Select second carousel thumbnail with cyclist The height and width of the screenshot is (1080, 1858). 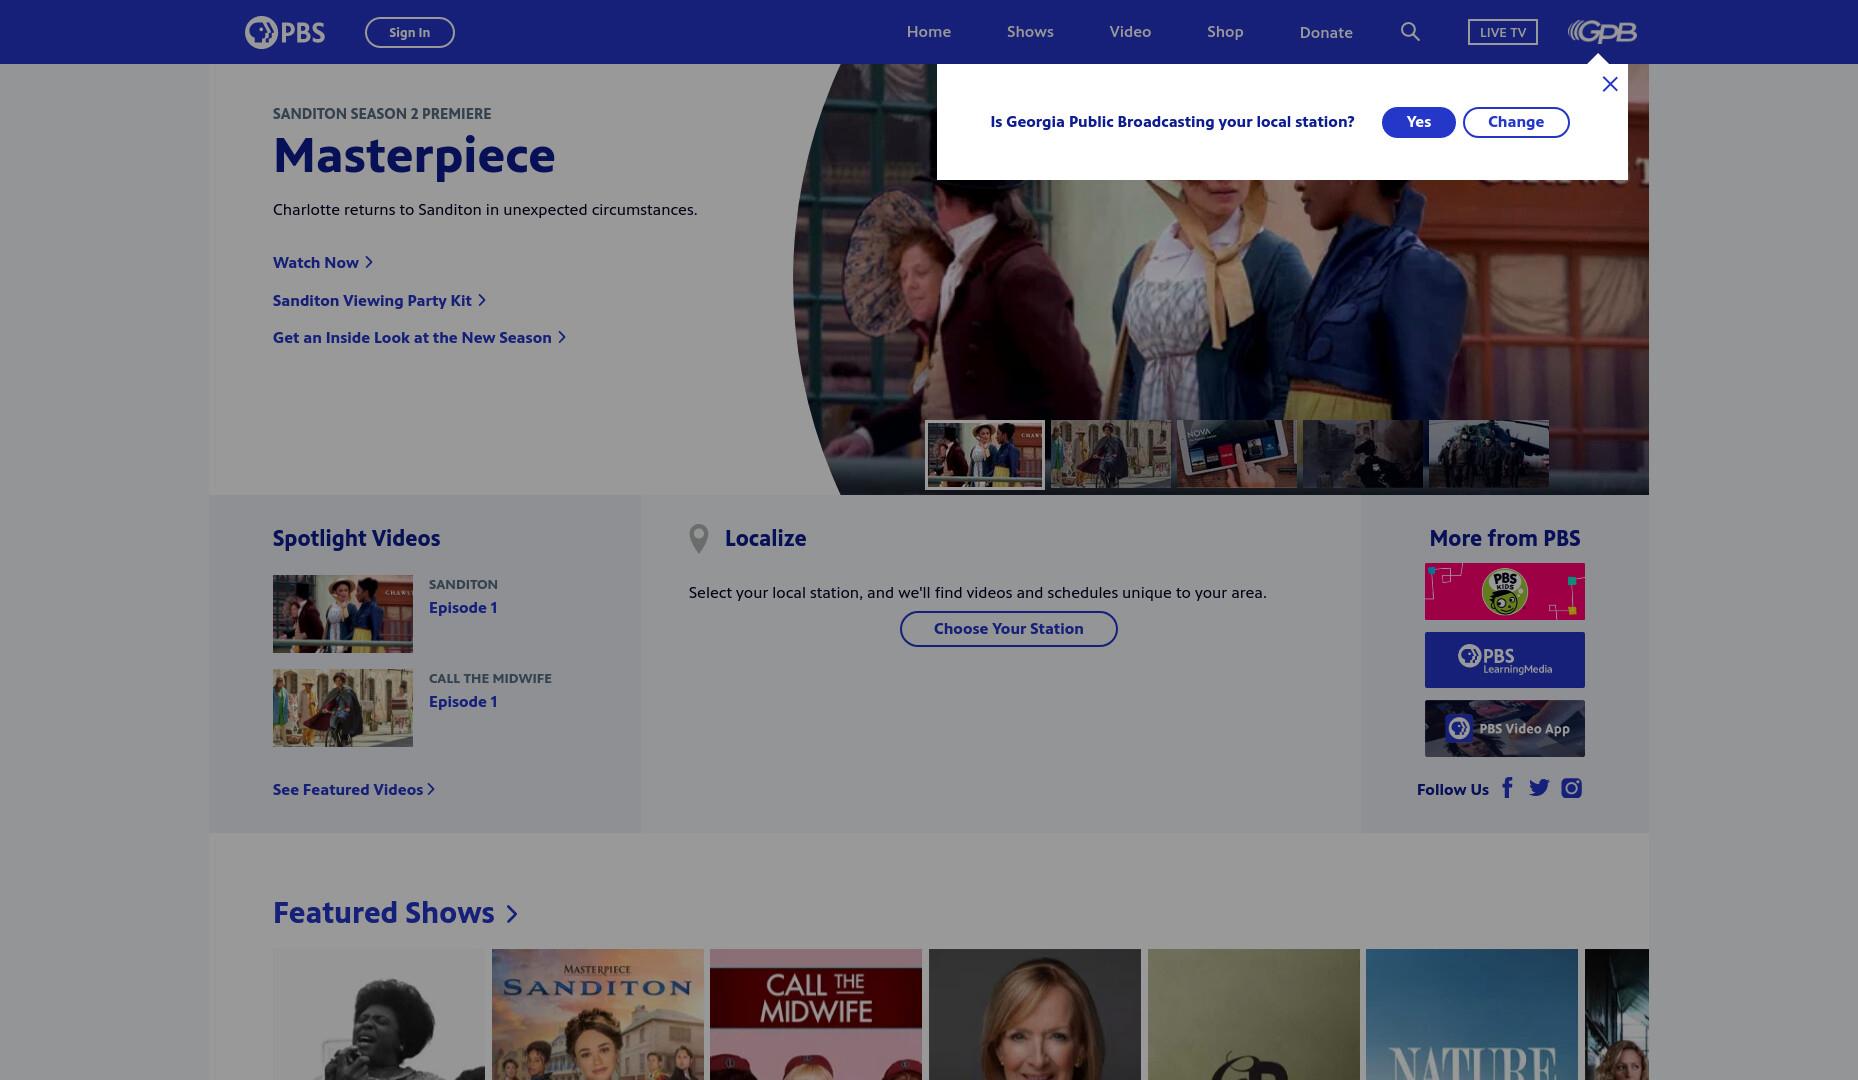click(x=1111, y=454)
